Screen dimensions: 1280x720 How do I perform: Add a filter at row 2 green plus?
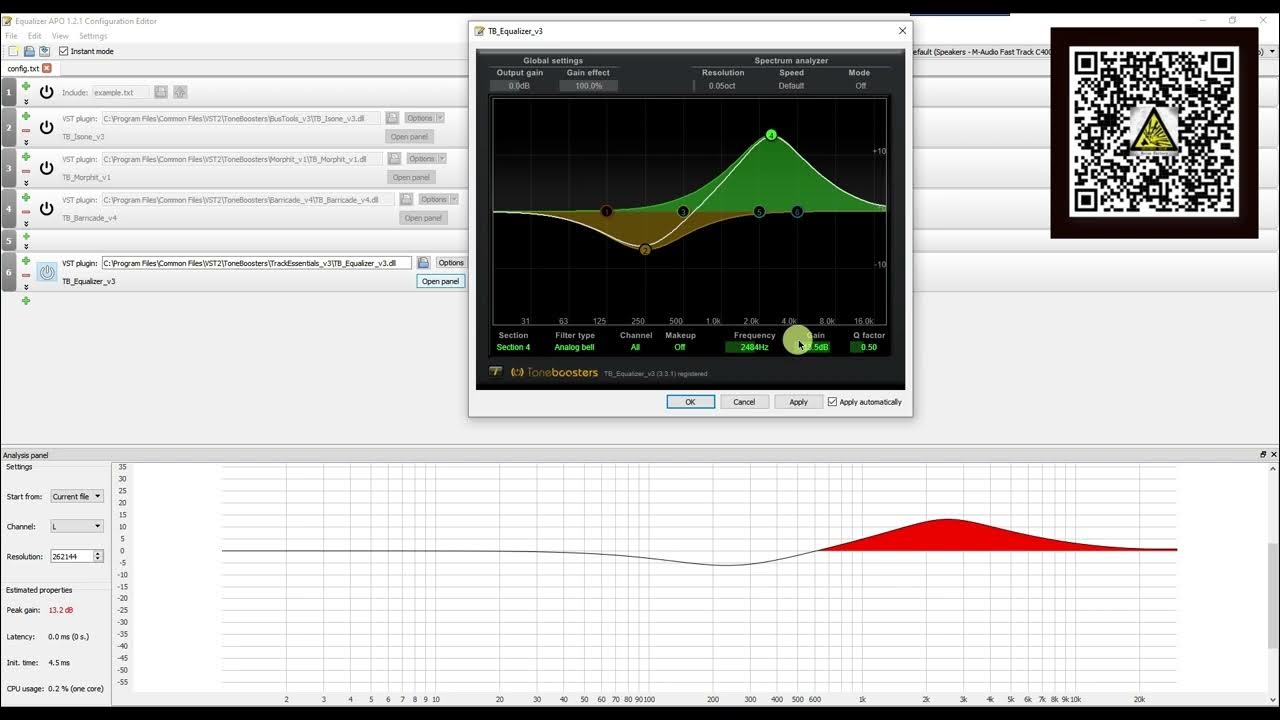tap(26, 116)
